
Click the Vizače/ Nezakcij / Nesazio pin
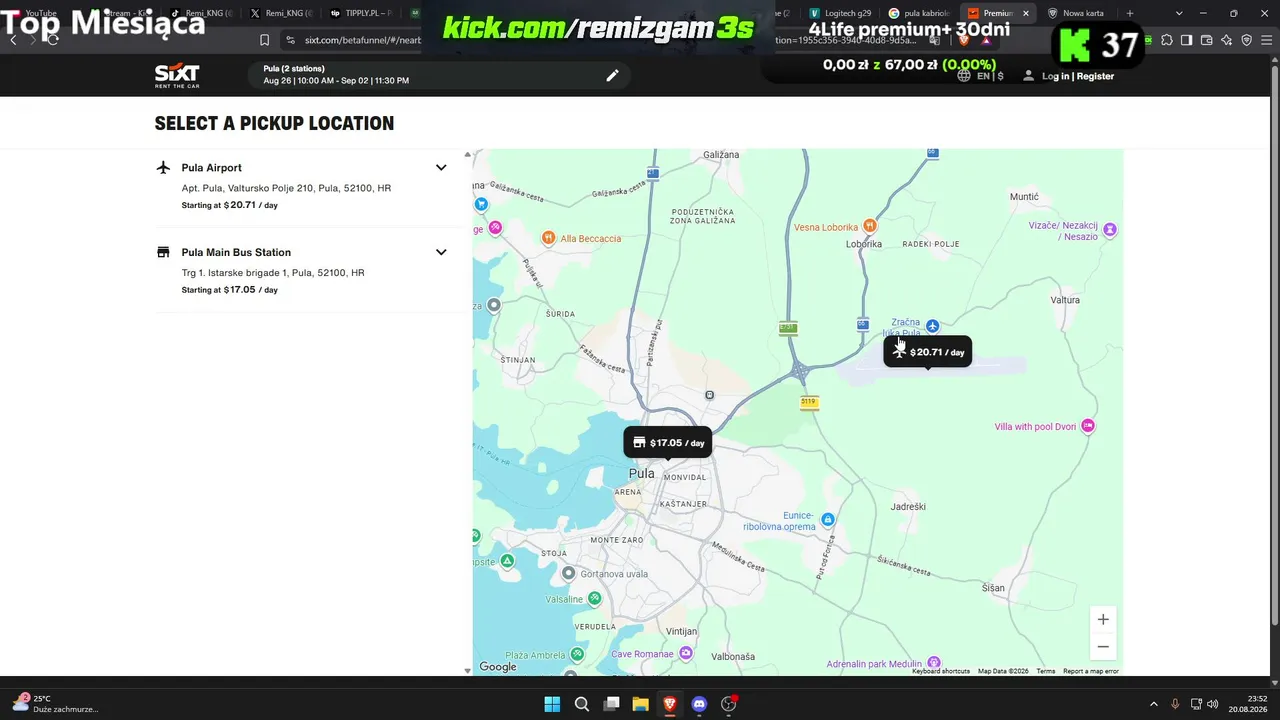click(1109, 230)
